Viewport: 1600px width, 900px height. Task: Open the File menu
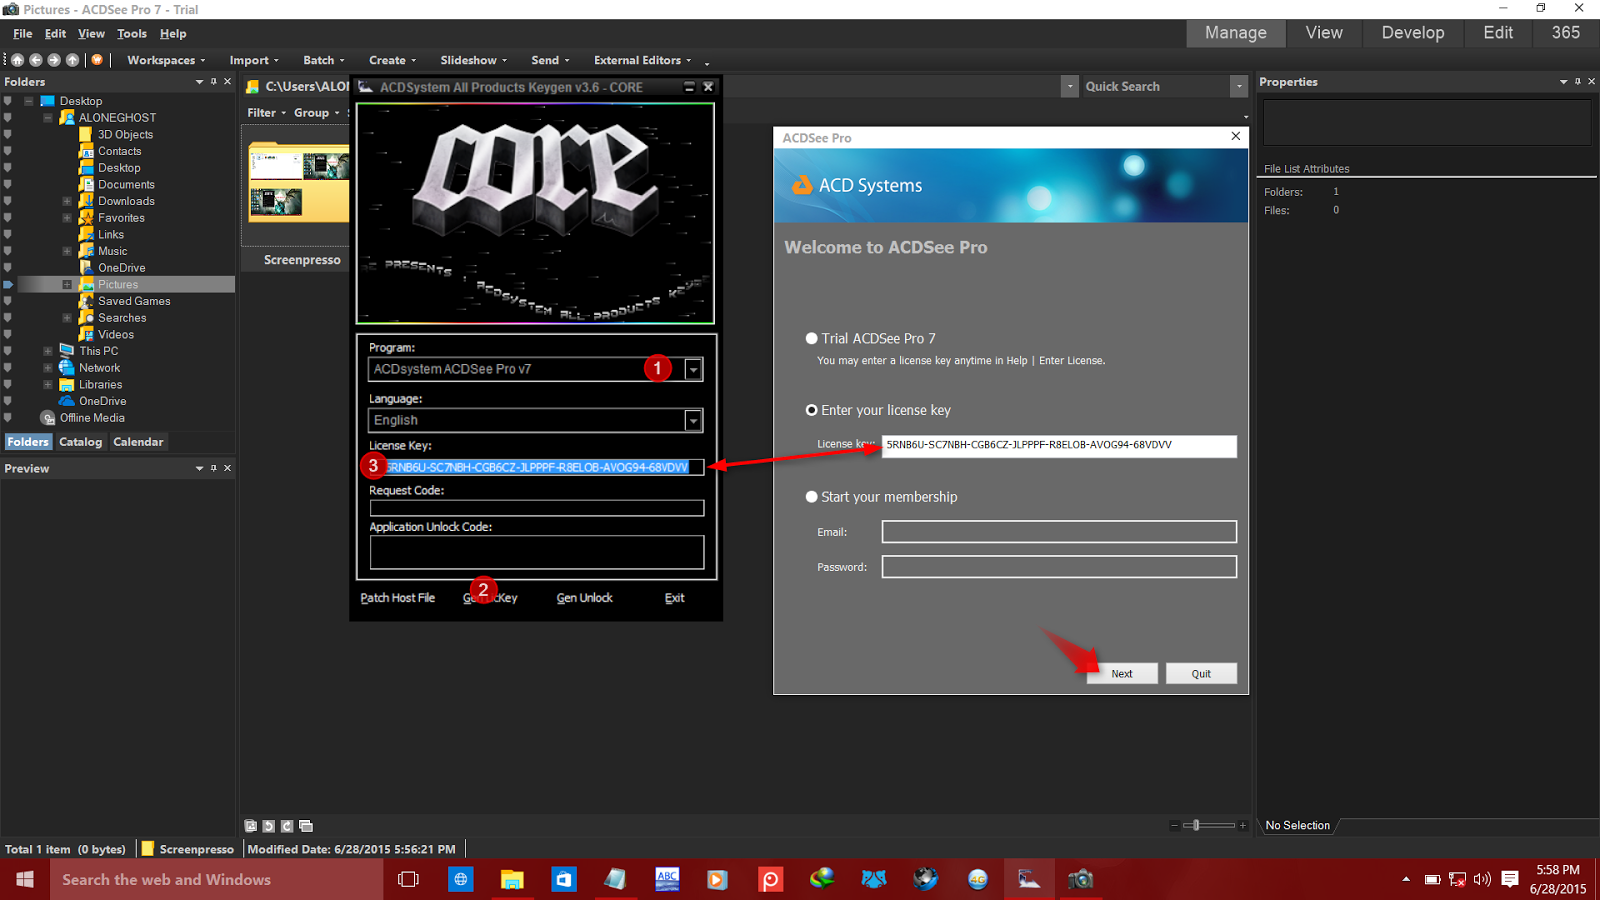23,34
